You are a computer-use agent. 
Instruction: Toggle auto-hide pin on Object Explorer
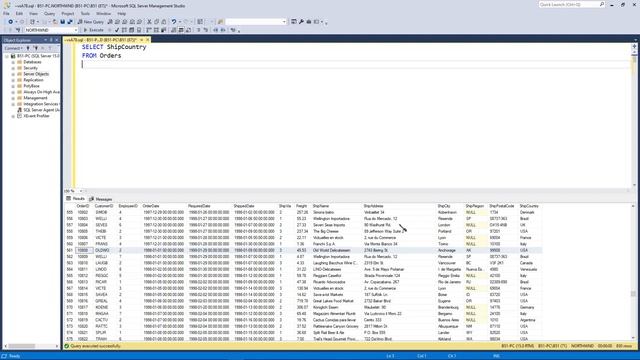click(51, 40)
